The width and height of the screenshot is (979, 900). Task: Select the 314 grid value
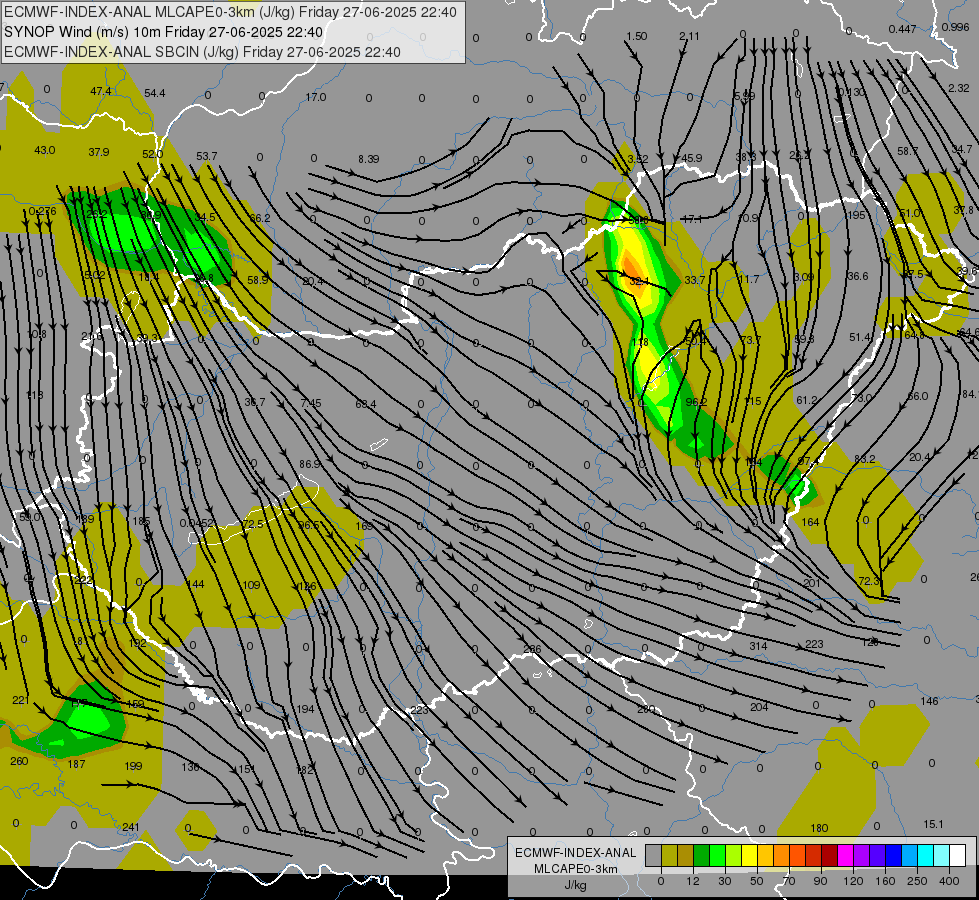coord(758,646)
